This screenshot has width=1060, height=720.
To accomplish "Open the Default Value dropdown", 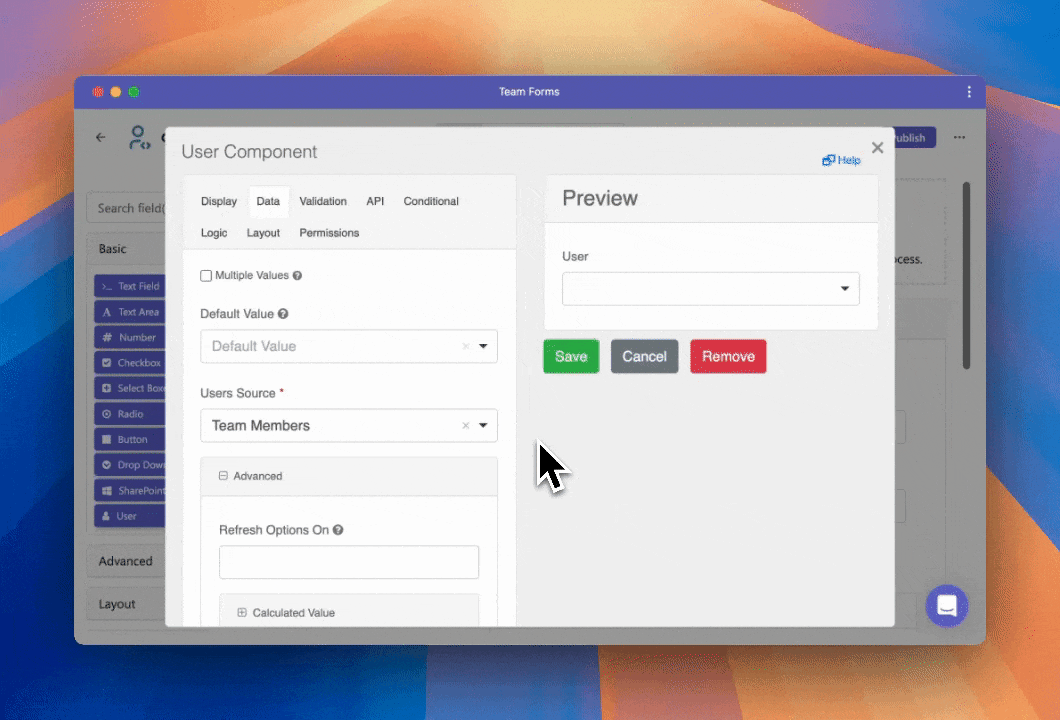I will coord(349,346).
